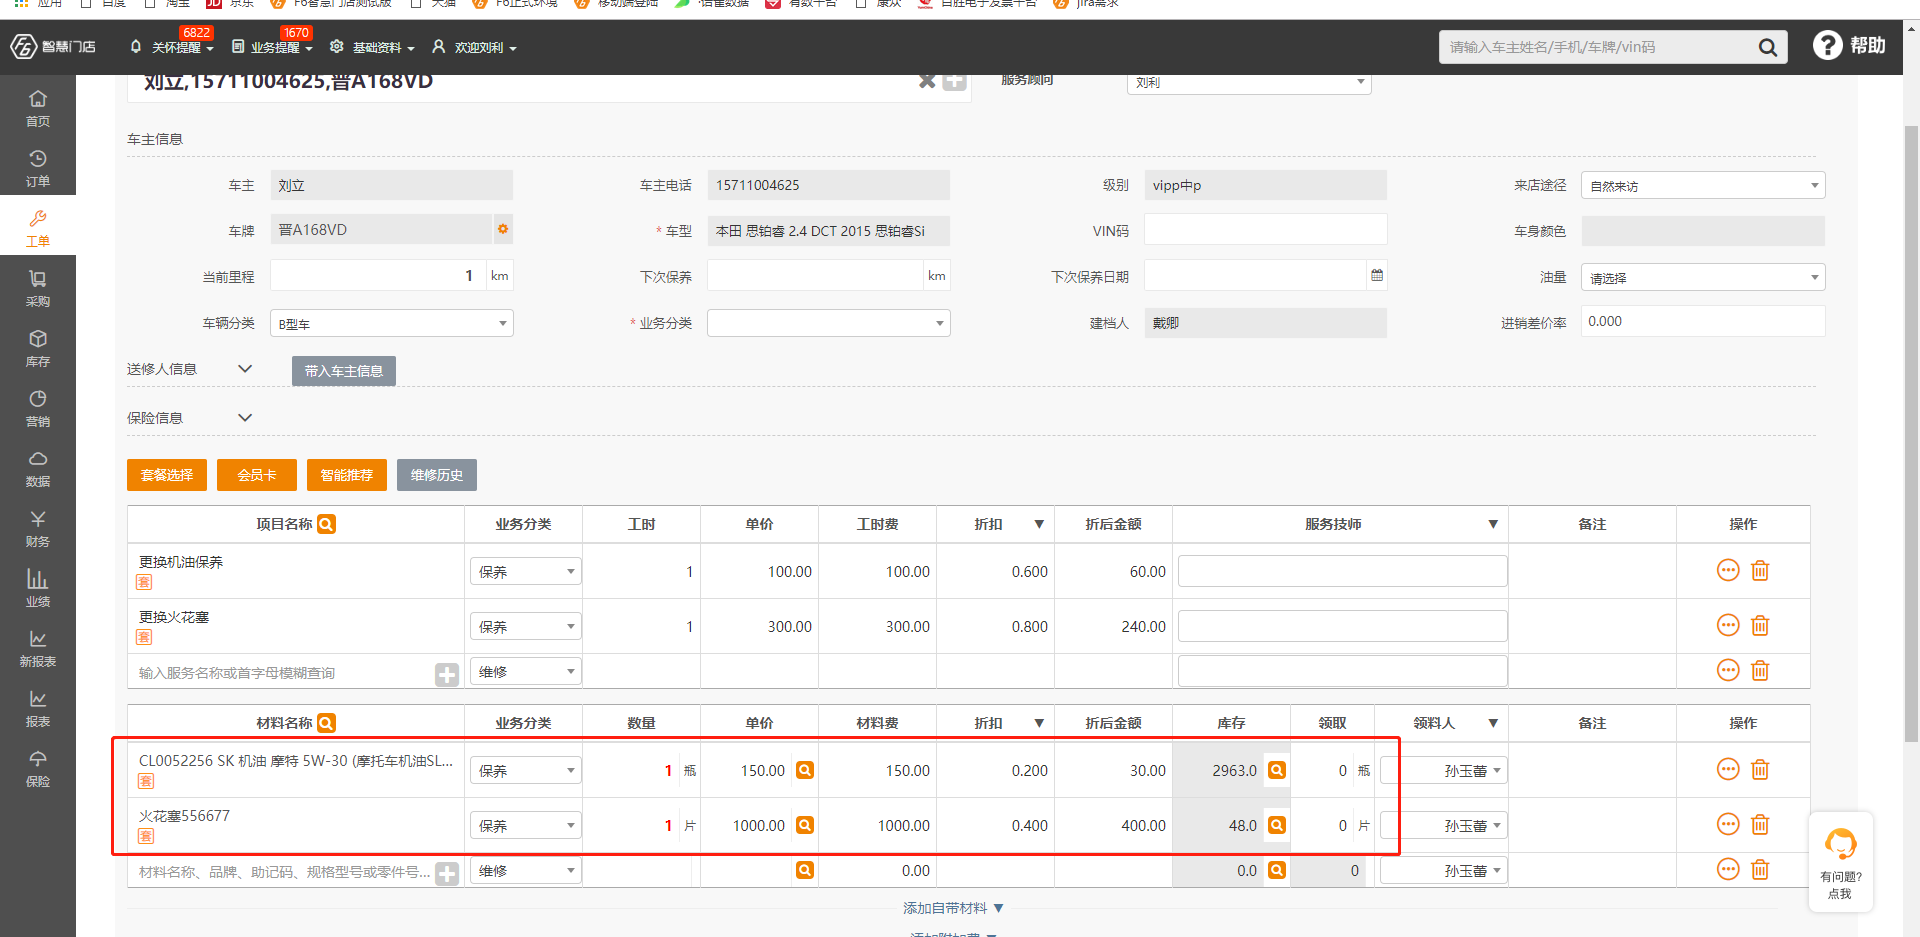Click search icon next to 材料名称 header
Image resolution: width=1920 pixels, height=937 pixels.
coord(326,723)
